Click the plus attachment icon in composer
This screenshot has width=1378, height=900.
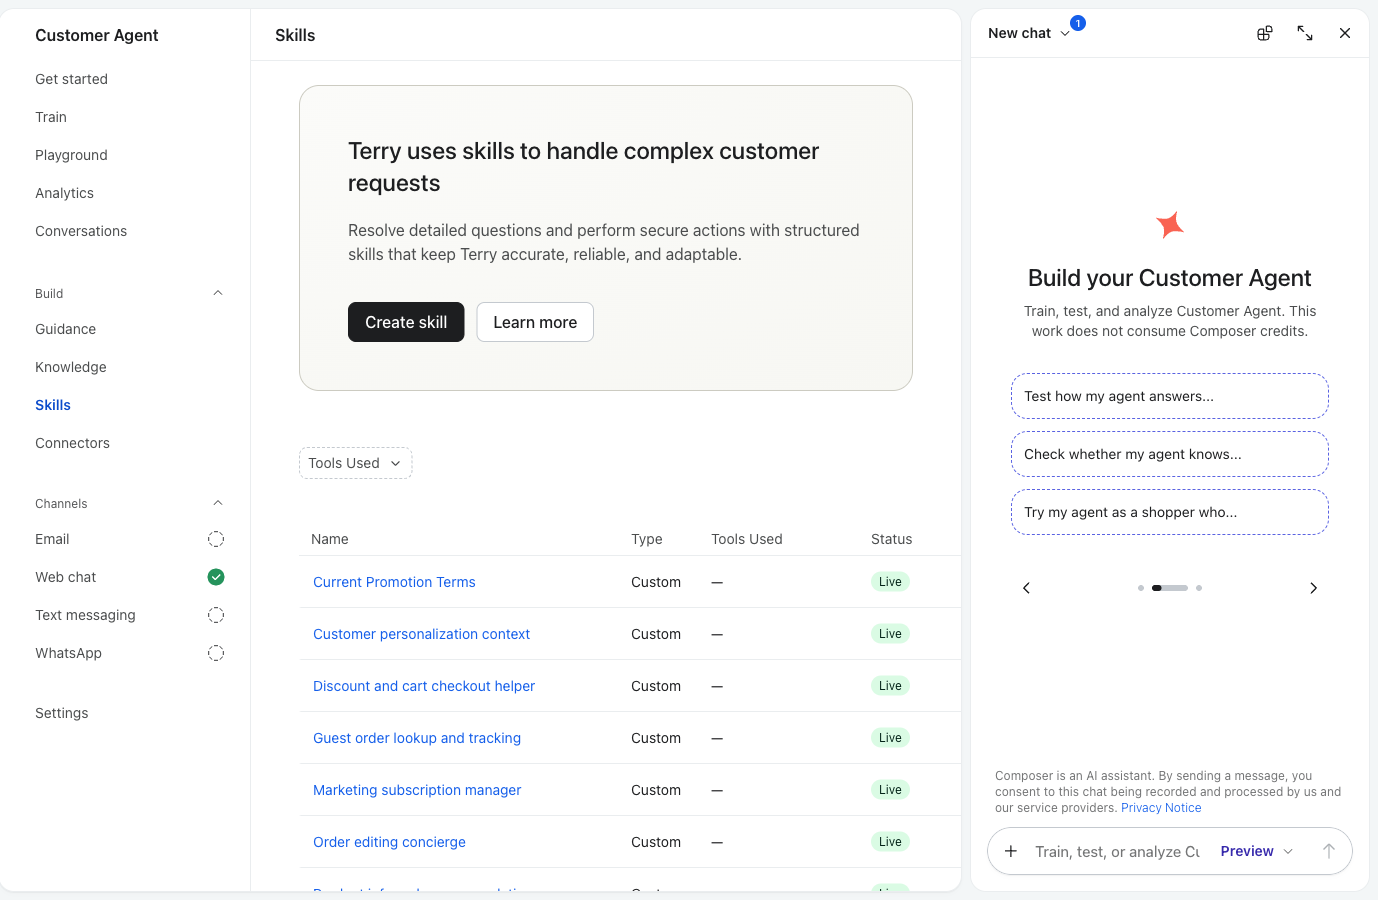1011,851
